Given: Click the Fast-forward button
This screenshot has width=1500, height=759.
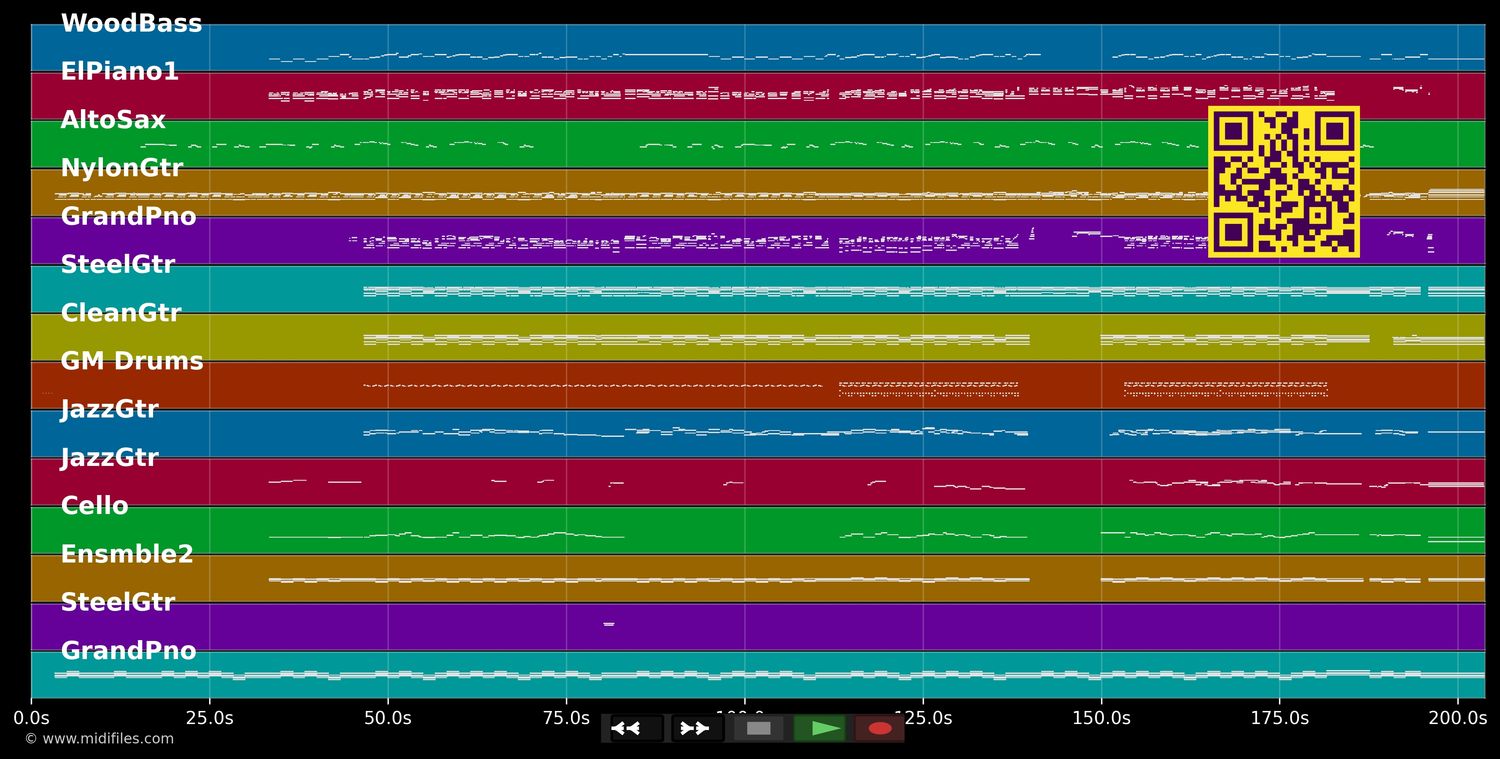Looking at the screenshot, I should point(697,728).
